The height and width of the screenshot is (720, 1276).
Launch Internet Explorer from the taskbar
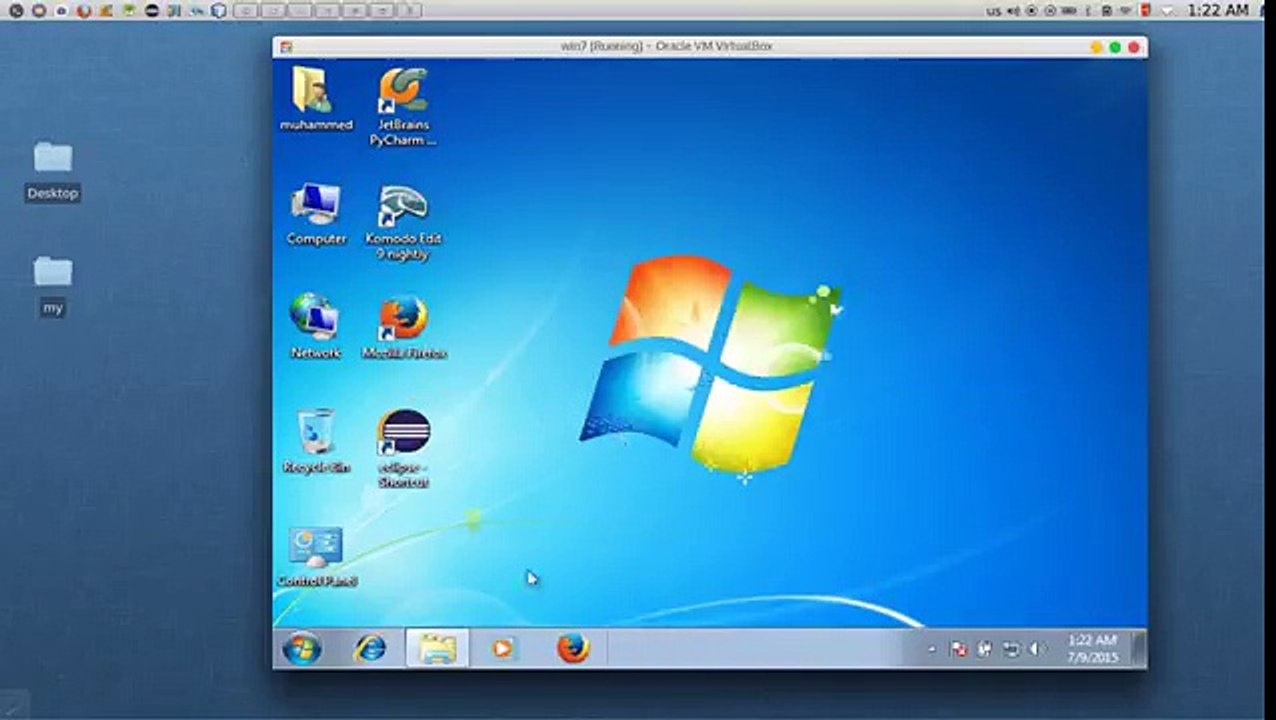[x=369, y=649]
